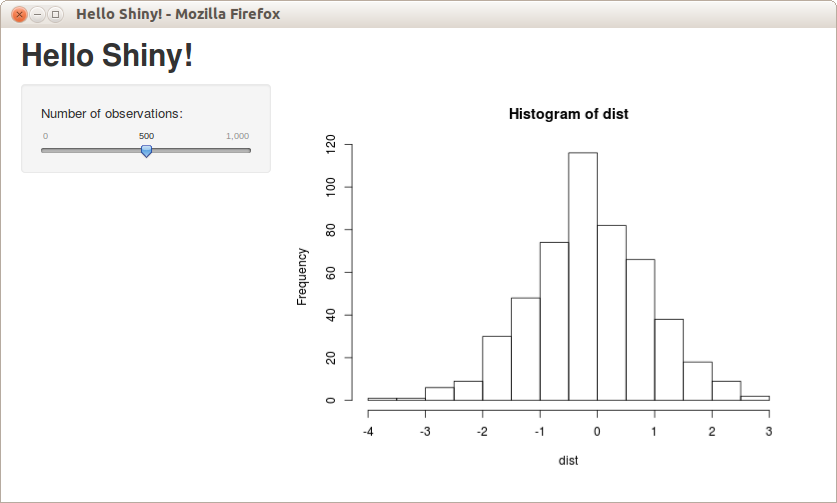Click the window title bar text

tap(178, 14)
